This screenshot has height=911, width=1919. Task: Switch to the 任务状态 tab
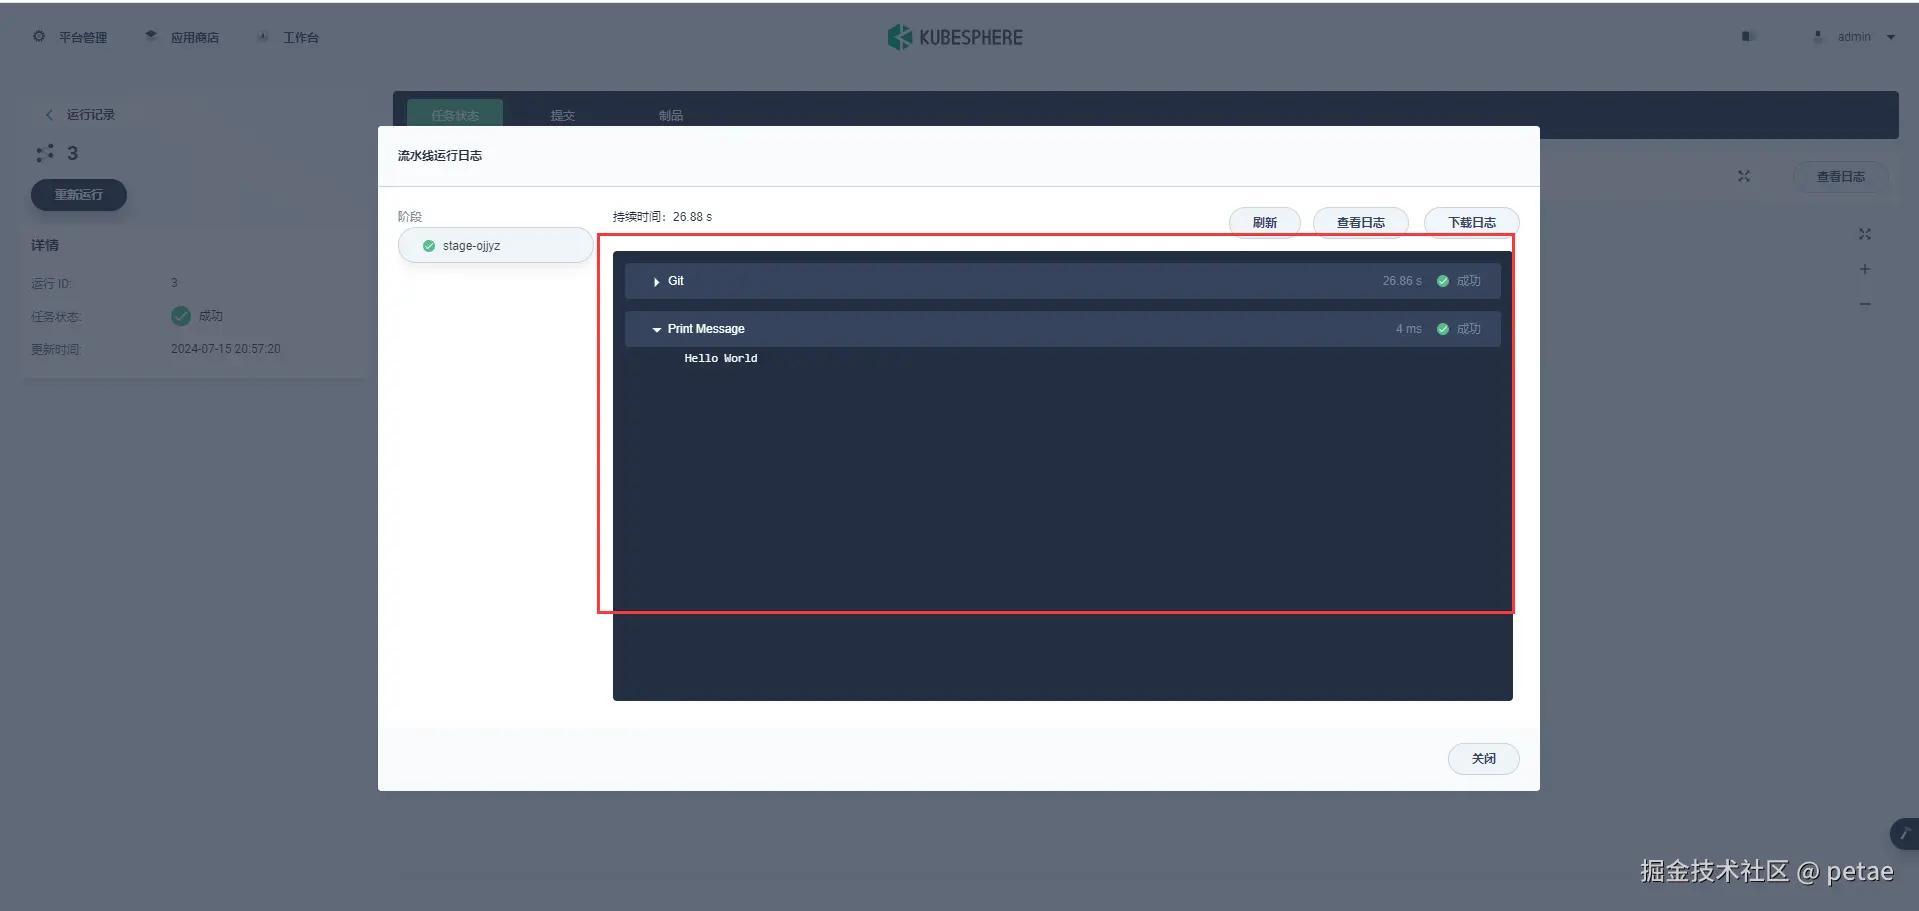pos(455,116)
